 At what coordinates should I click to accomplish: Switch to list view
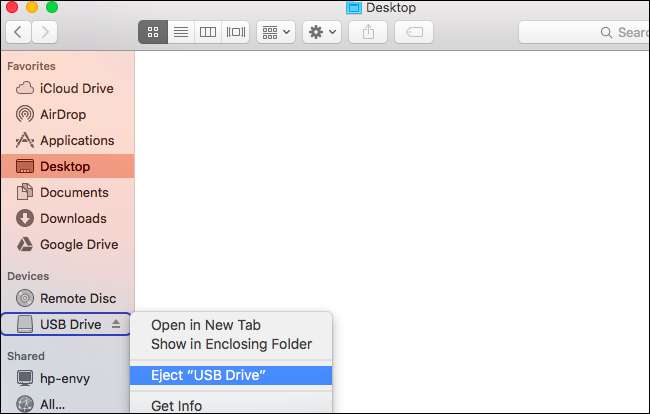click(x=181, y=32)
